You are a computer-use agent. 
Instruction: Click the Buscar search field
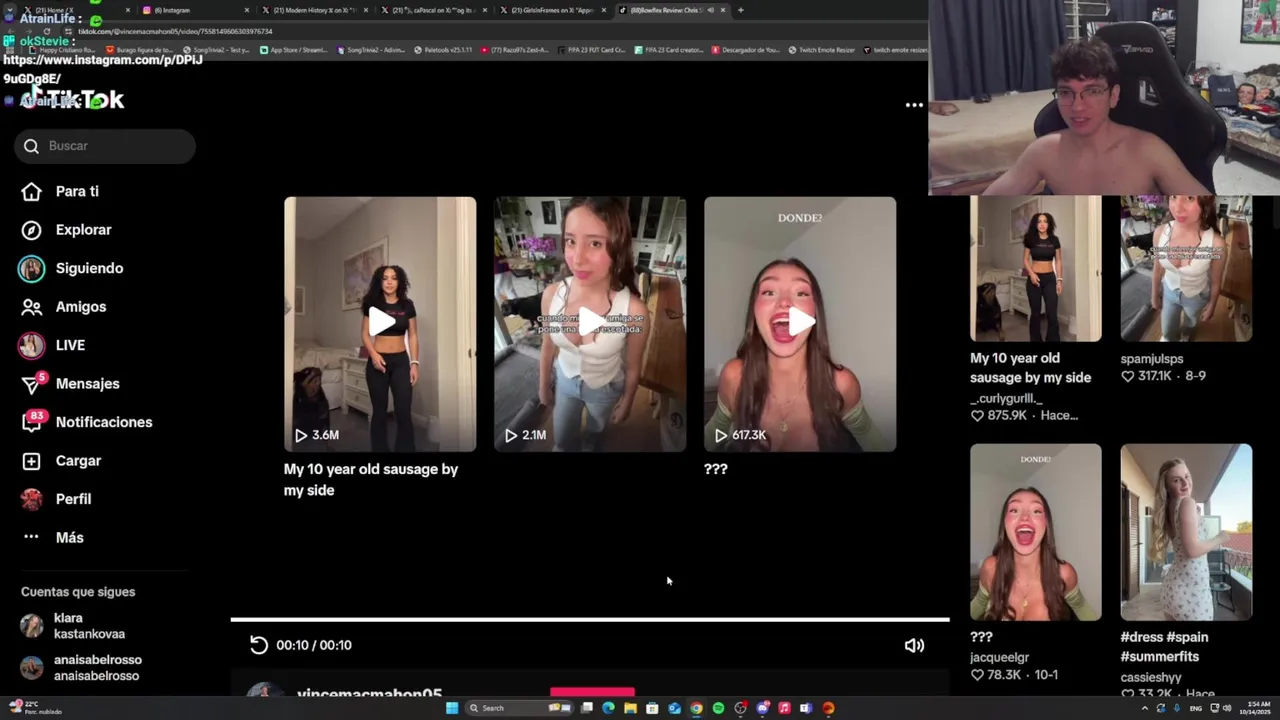click(105, 146)
